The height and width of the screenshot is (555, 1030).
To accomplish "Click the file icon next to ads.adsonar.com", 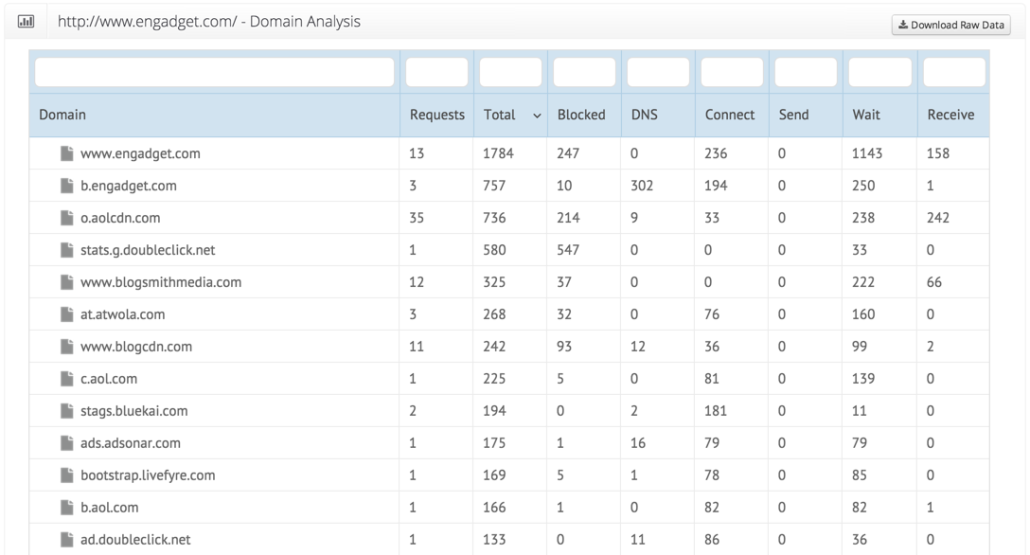I will coord(66,443).
